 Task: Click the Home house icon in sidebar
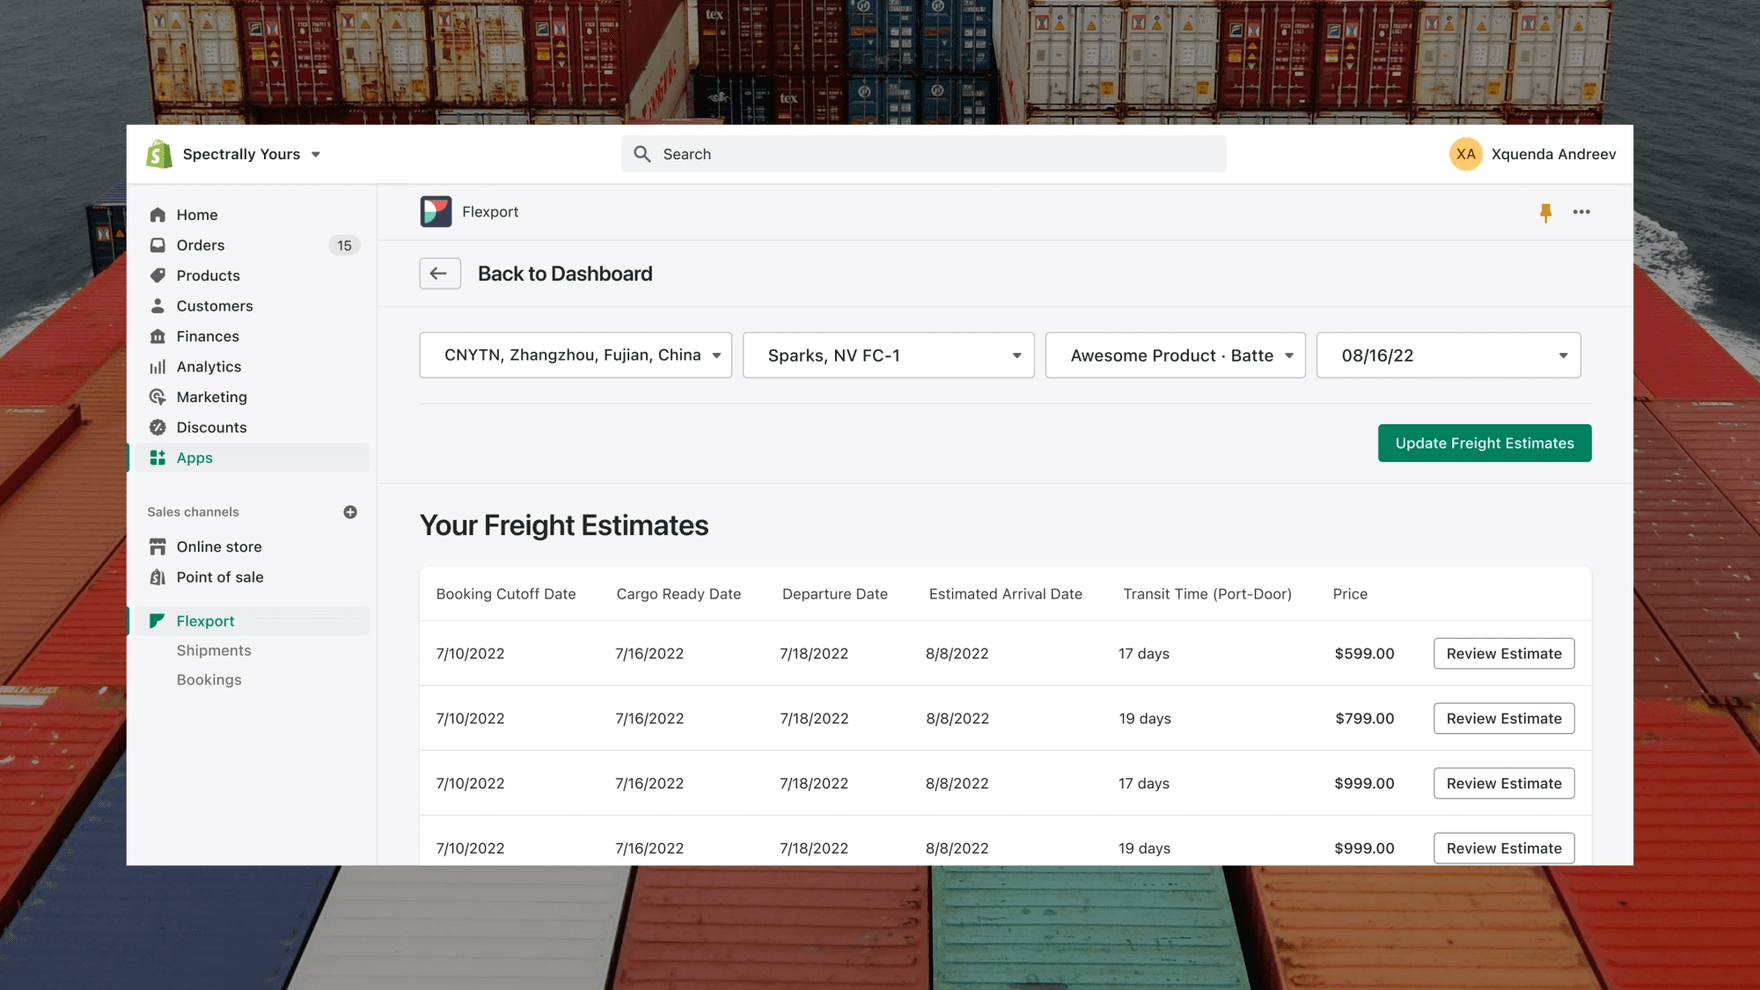tap(158, 215)
